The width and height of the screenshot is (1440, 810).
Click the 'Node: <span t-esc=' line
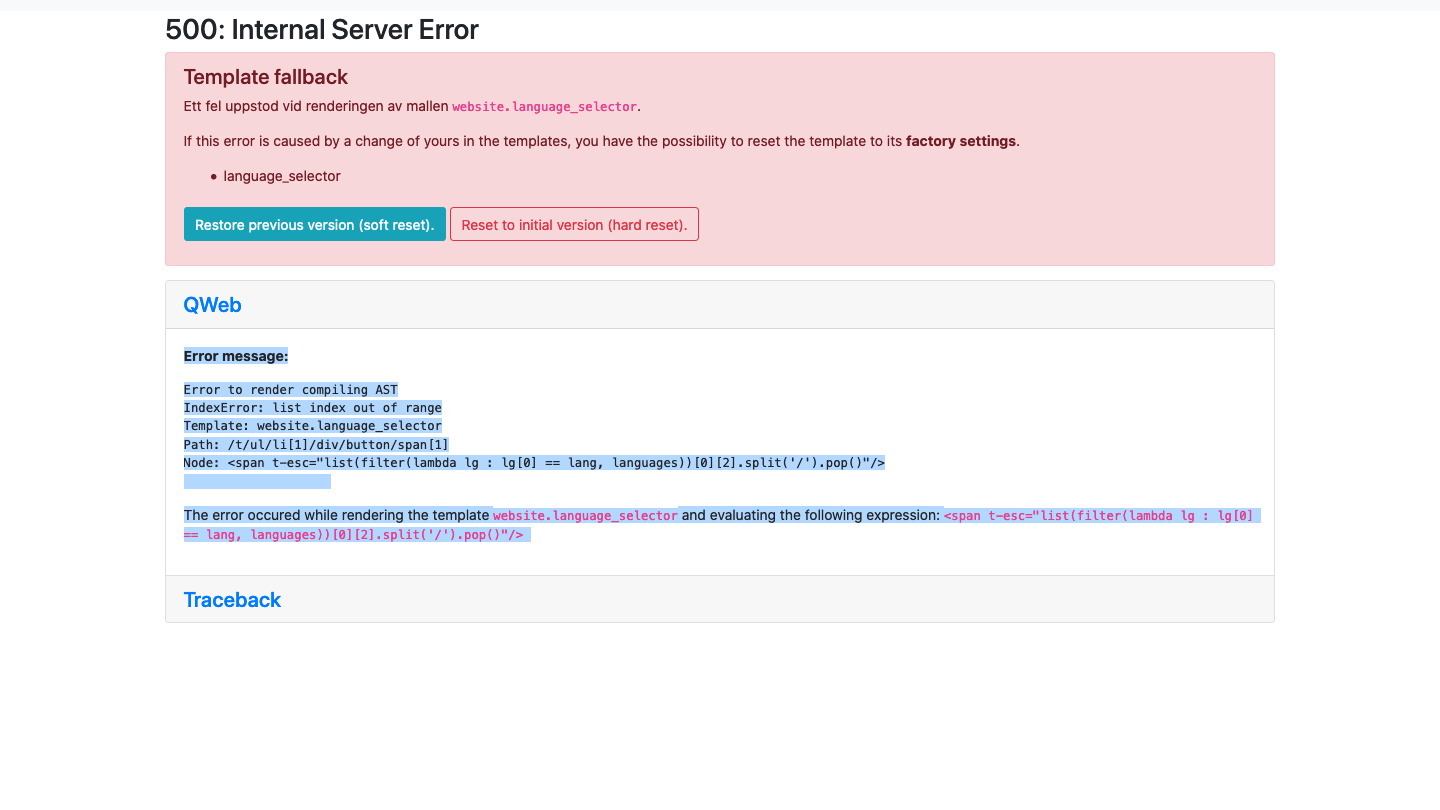[x=535, y=463]
